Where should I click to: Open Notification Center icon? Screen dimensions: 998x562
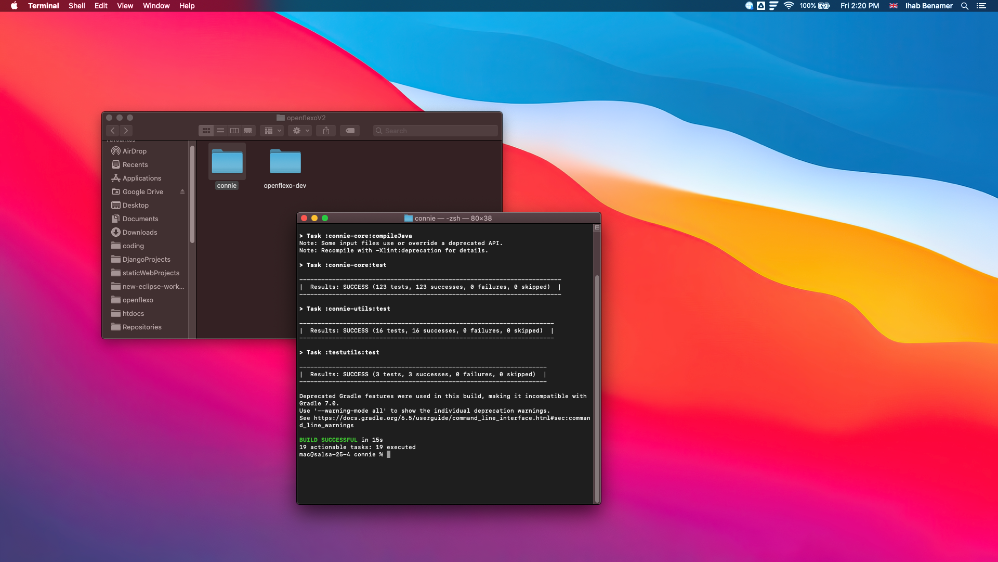[981, 6]
